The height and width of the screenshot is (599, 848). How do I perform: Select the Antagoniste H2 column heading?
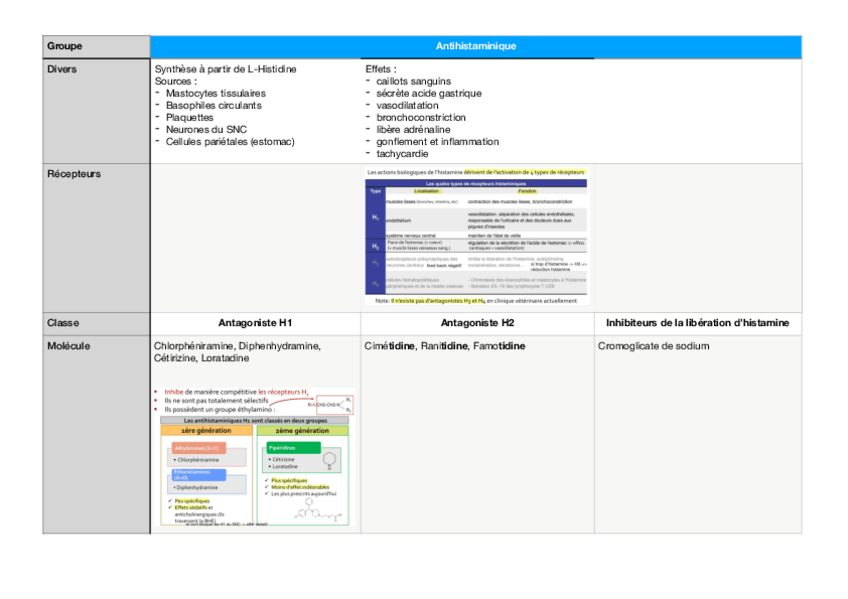[x=477, y=323]
